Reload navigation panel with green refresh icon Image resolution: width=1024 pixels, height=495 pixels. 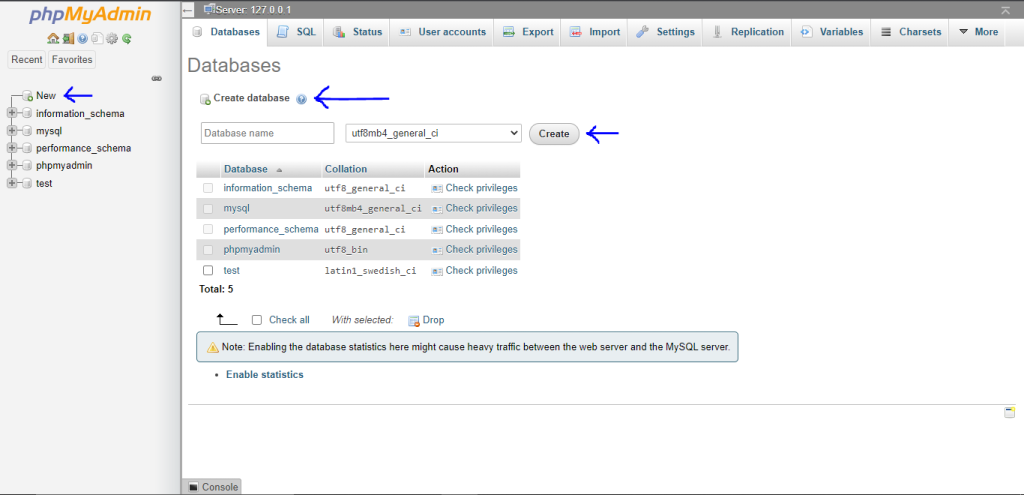127,39
